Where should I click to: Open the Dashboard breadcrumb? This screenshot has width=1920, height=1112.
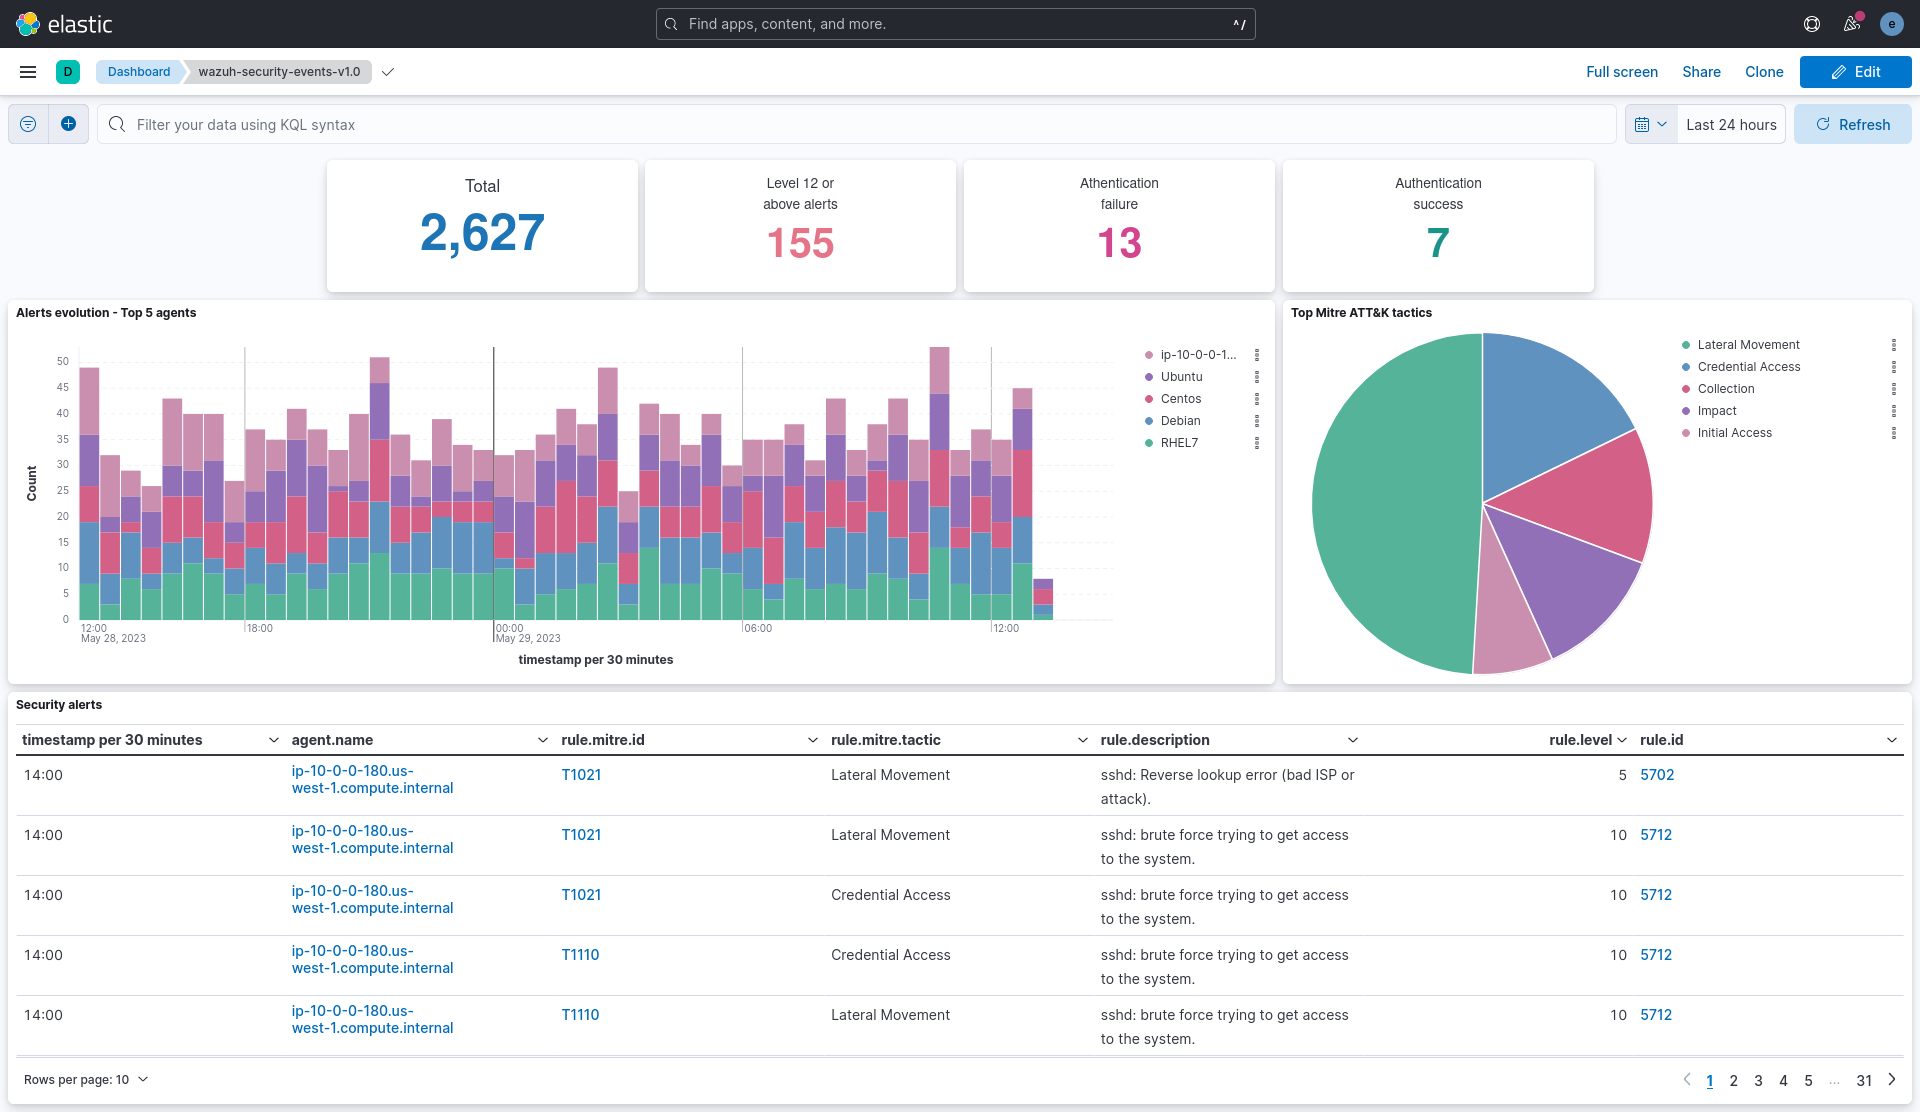click(x=139, y=72)
